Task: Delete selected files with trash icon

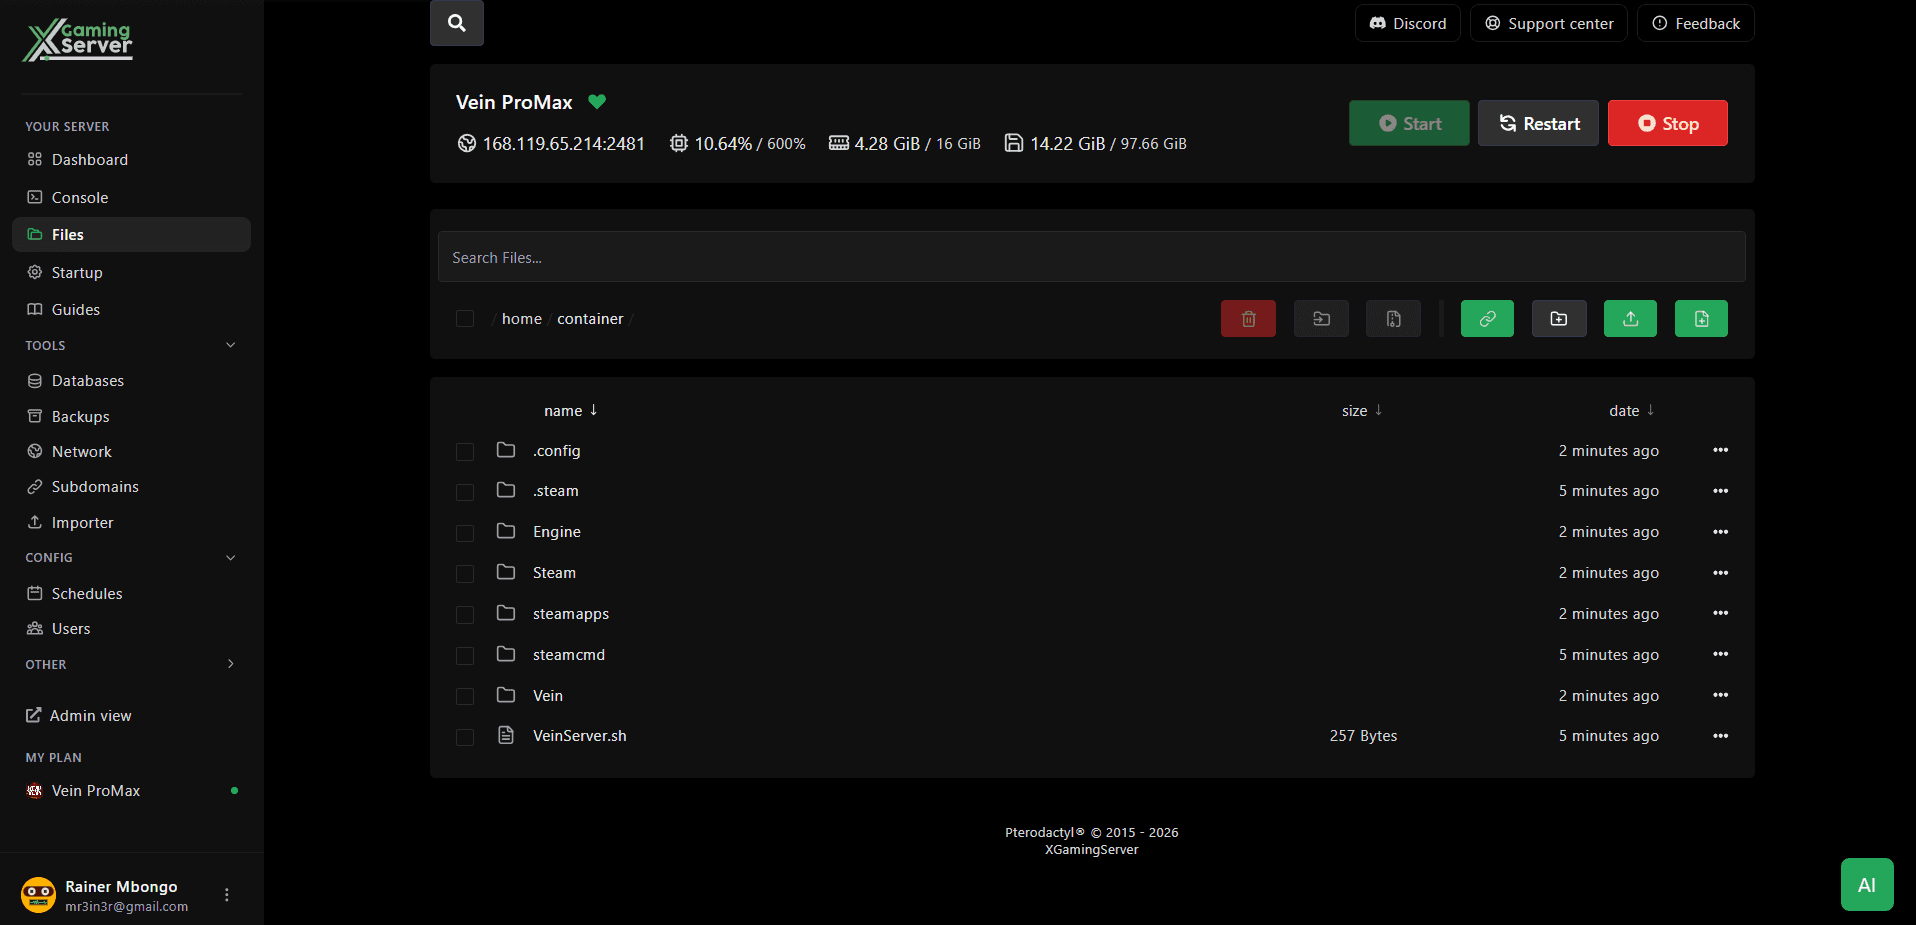Action: pyautogui.click(x=1248, y=318)
